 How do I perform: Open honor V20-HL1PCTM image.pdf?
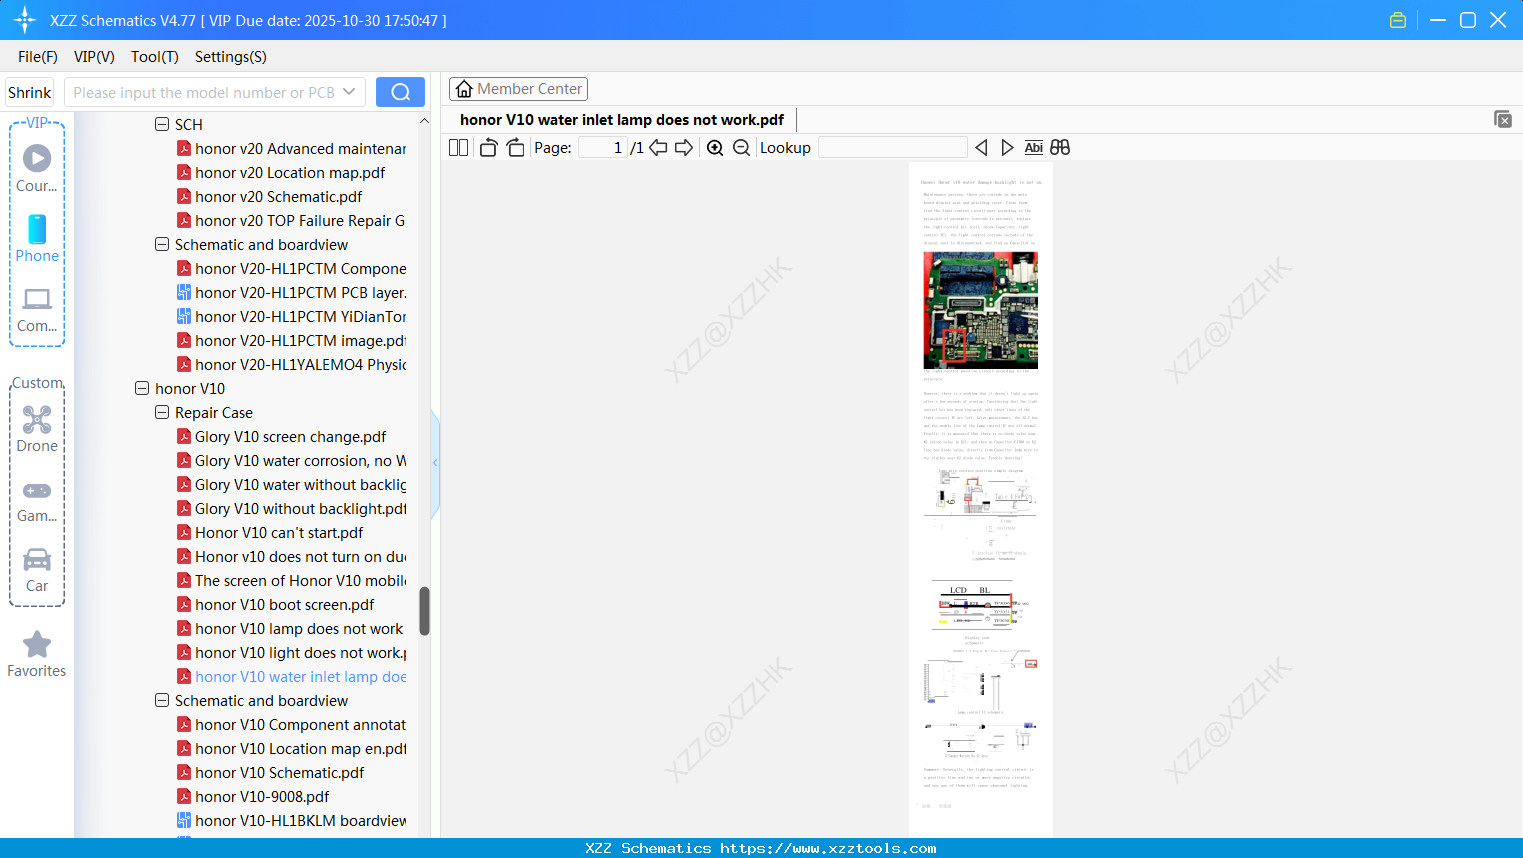301,340
